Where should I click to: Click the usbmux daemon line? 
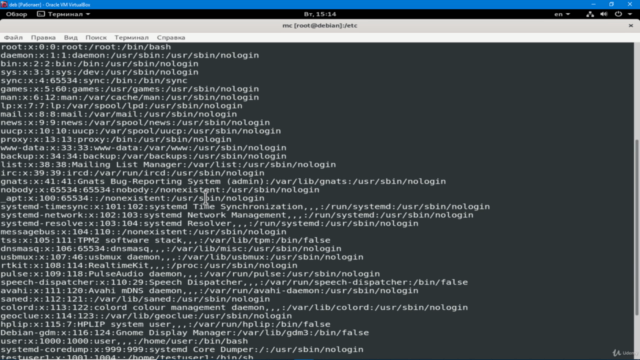click(182, 257)
